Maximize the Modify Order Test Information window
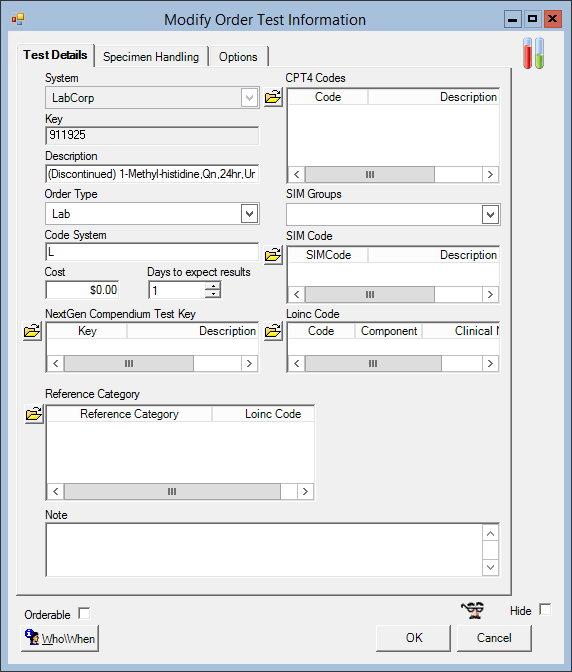This screenshot has height=672, width=572. click(533, 19)
